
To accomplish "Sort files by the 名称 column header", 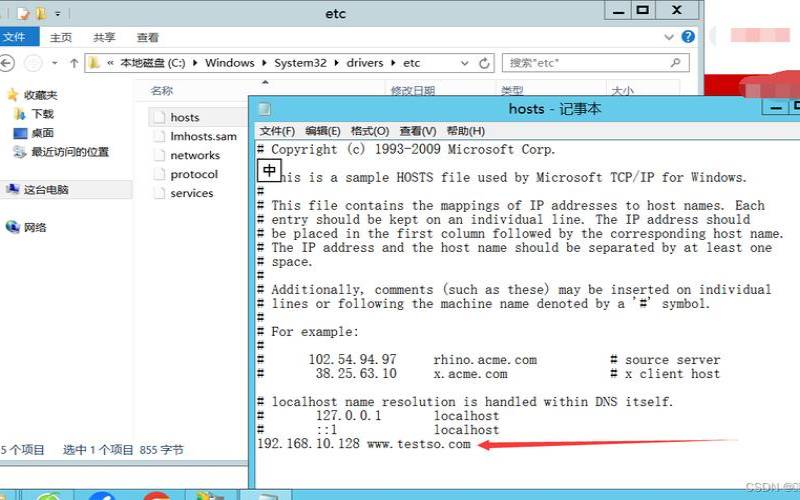I will point(162,91).
